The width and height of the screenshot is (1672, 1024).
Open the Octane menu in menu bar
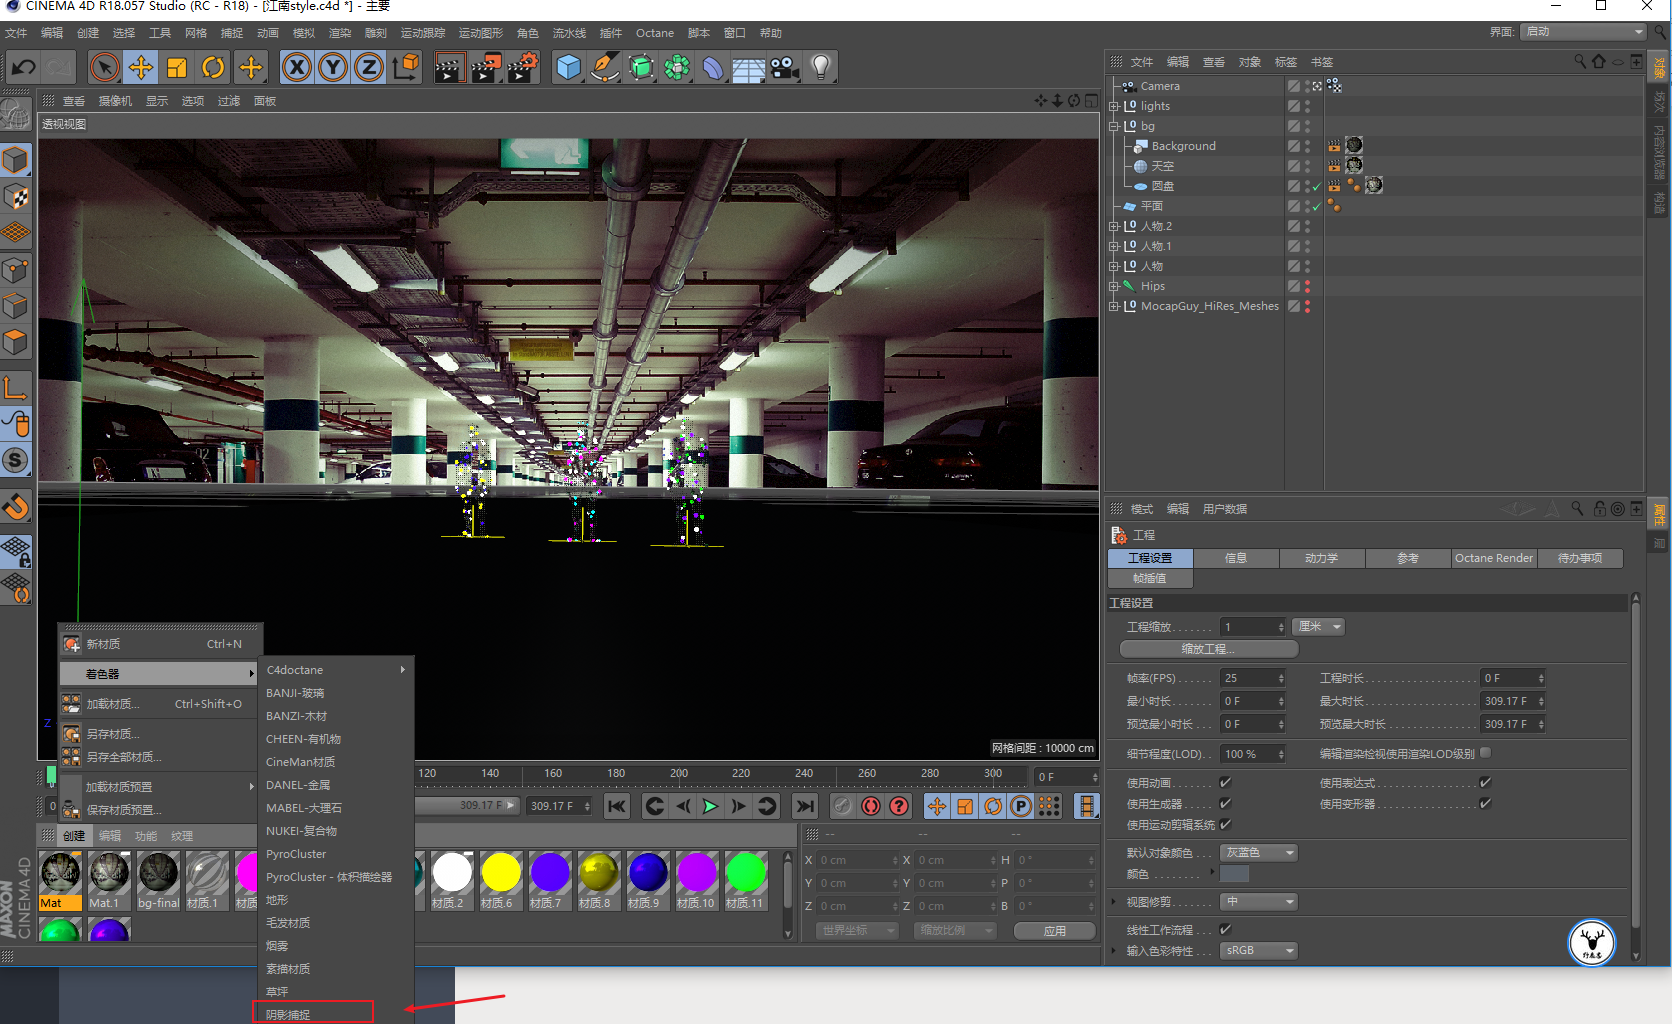tap(655, 33)
